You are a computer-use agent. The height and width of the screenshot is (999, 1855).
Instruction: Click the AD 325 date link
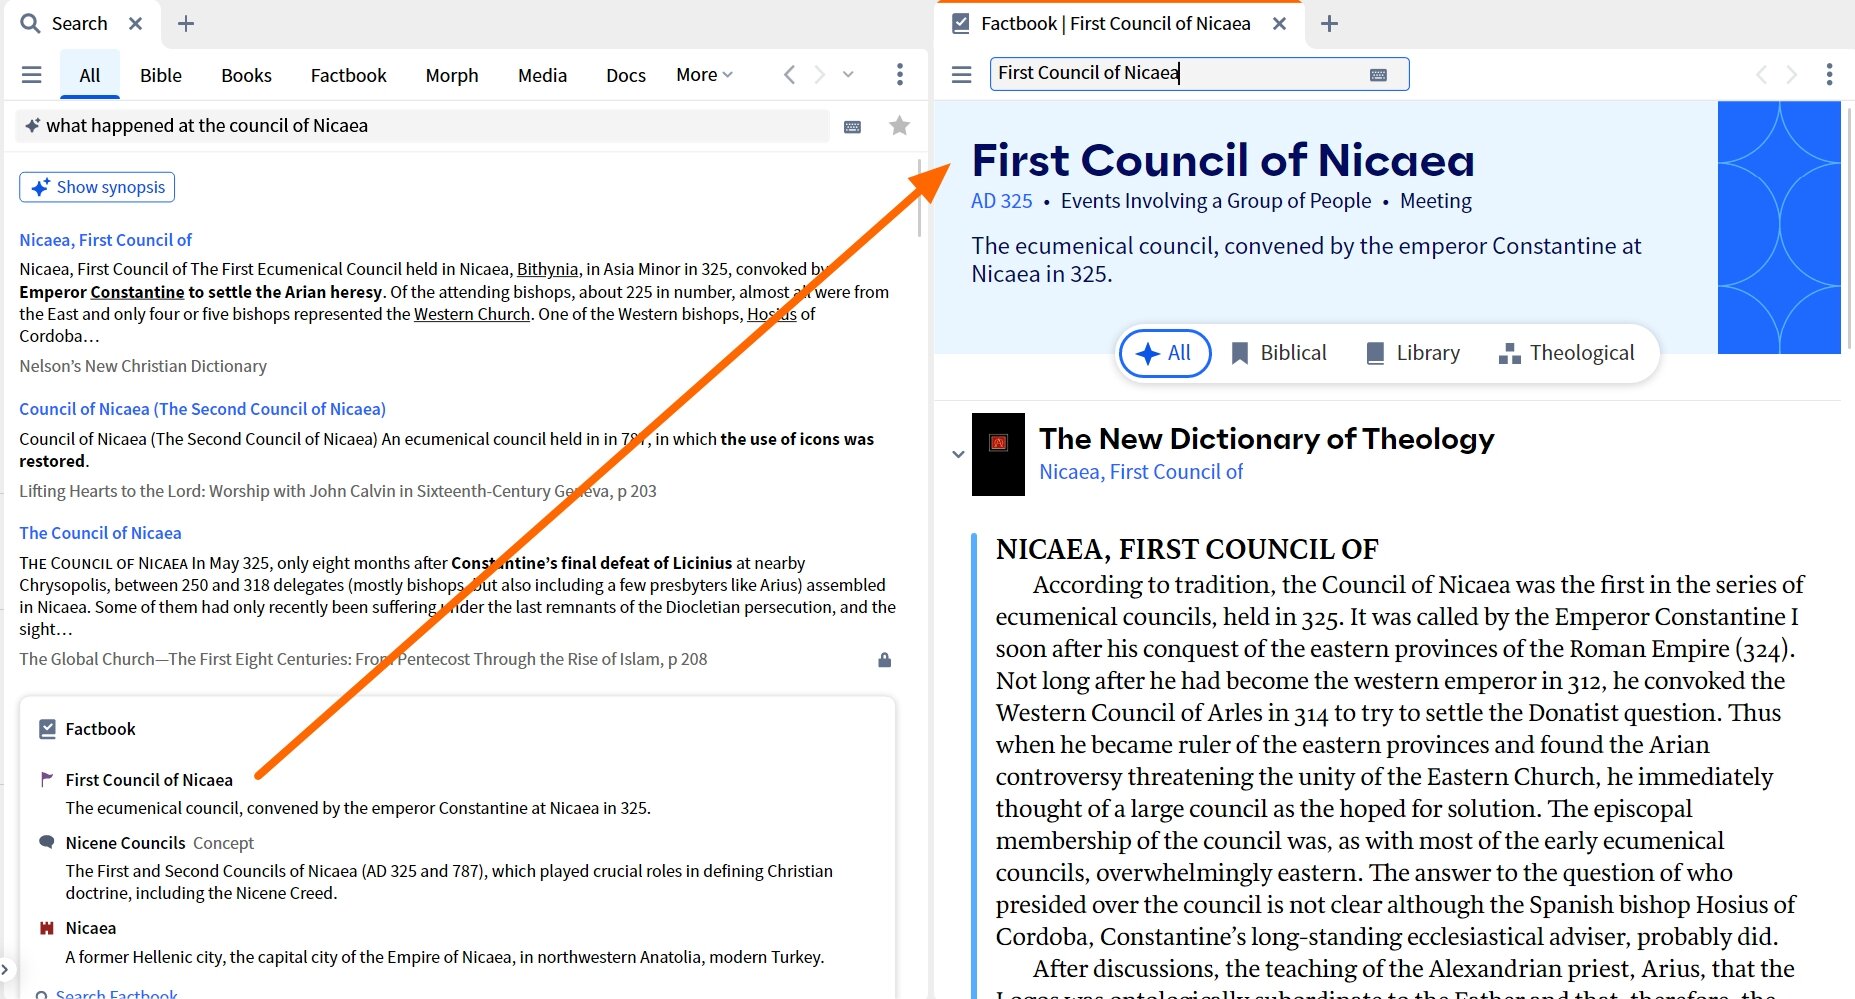(x=1002, y=201)
